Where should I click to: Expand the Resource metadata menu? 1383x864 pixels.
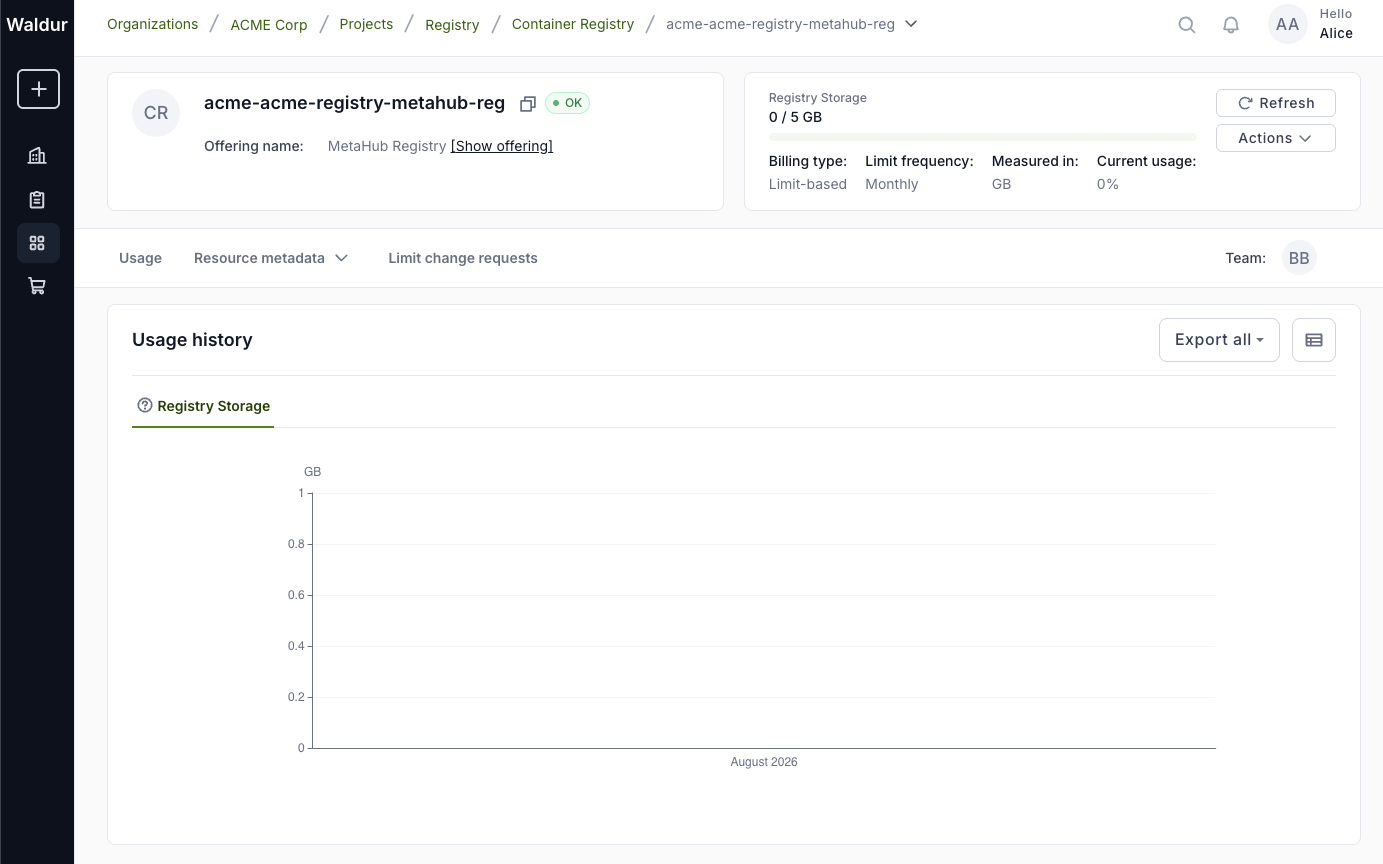(x=271, y=258)
